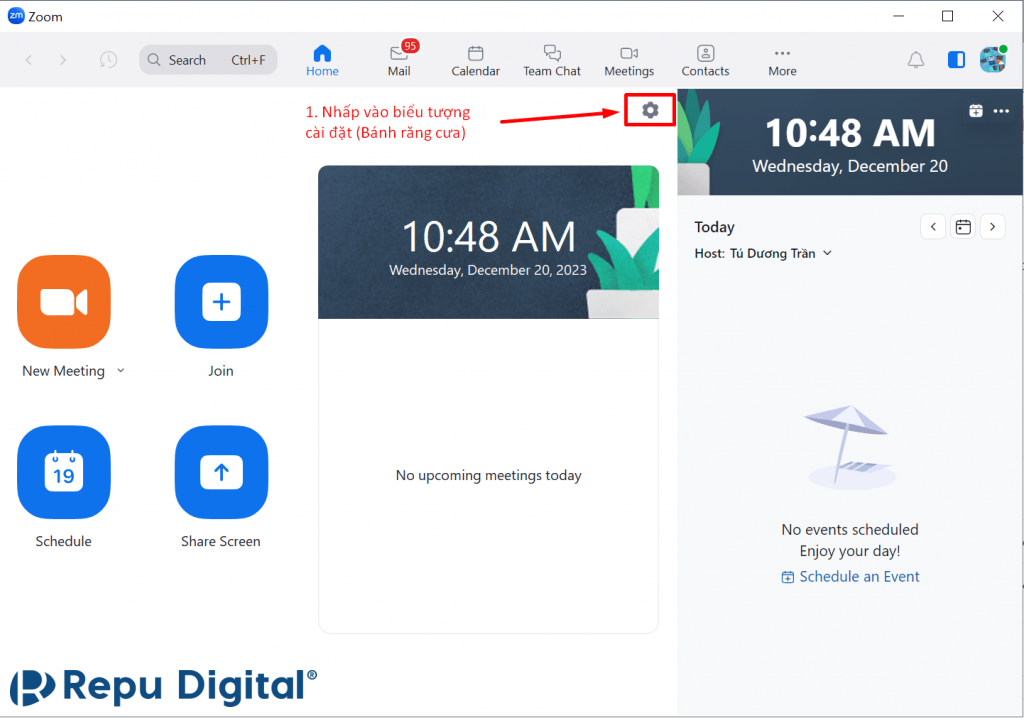Viewport: 1024px width, 718px height.
Task: Click the Join meeting plus icon
Action: [221, 302]
